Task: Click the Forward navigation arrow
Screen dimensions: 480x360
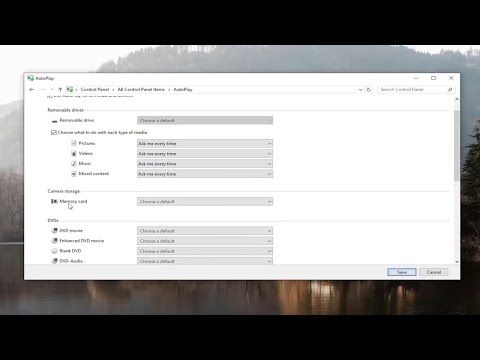Action: click(43, 89)
